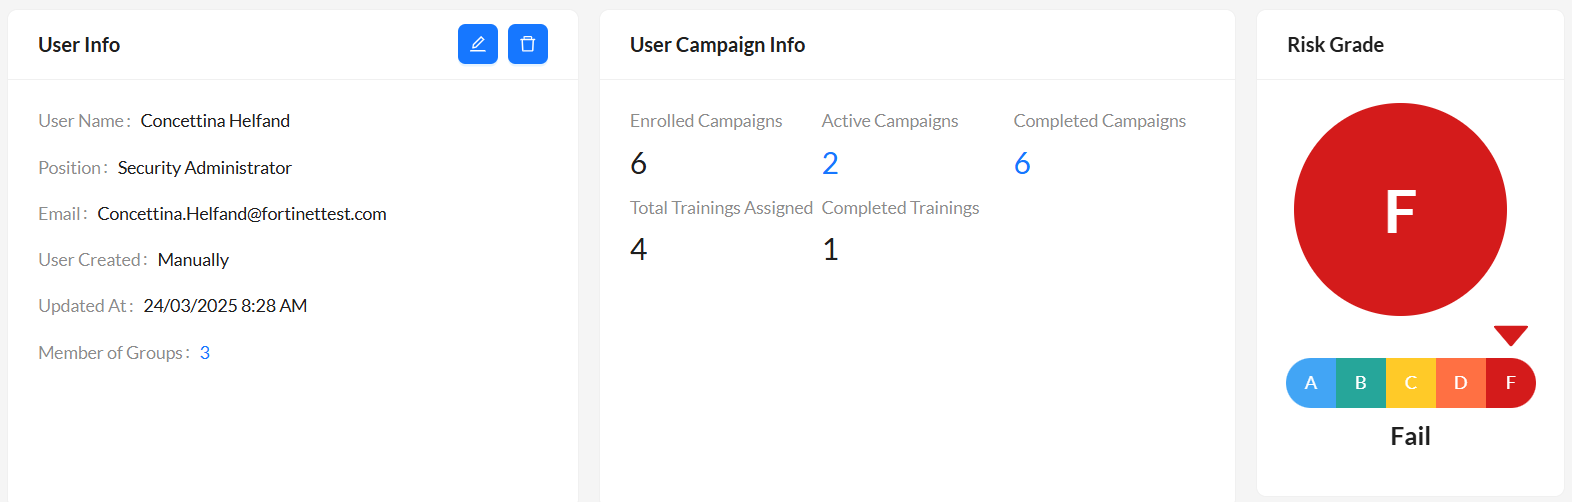Click the large red F grade circle
The width and height of the screenshot is (1572, 502).
pos(1400,210)
